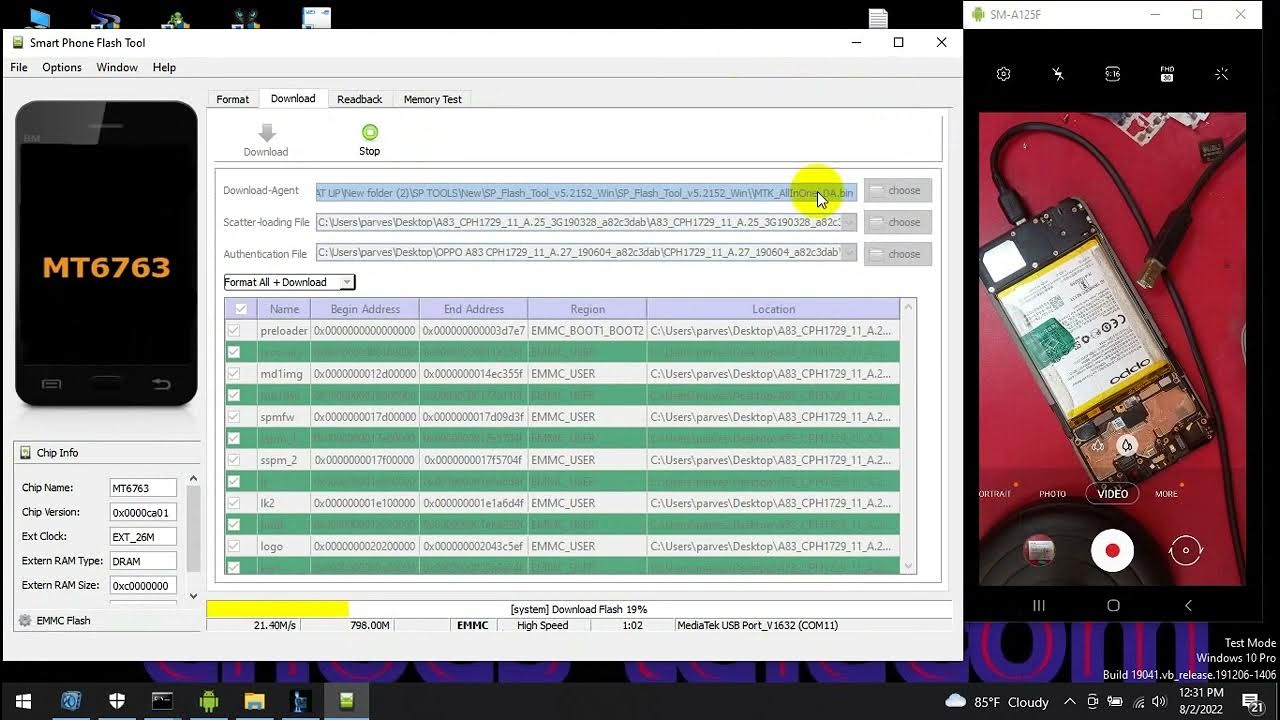The height and width of the screenshot is (720, 1280).
Task: Click the partition table scroll-up arrow
Action: (908, 307)
